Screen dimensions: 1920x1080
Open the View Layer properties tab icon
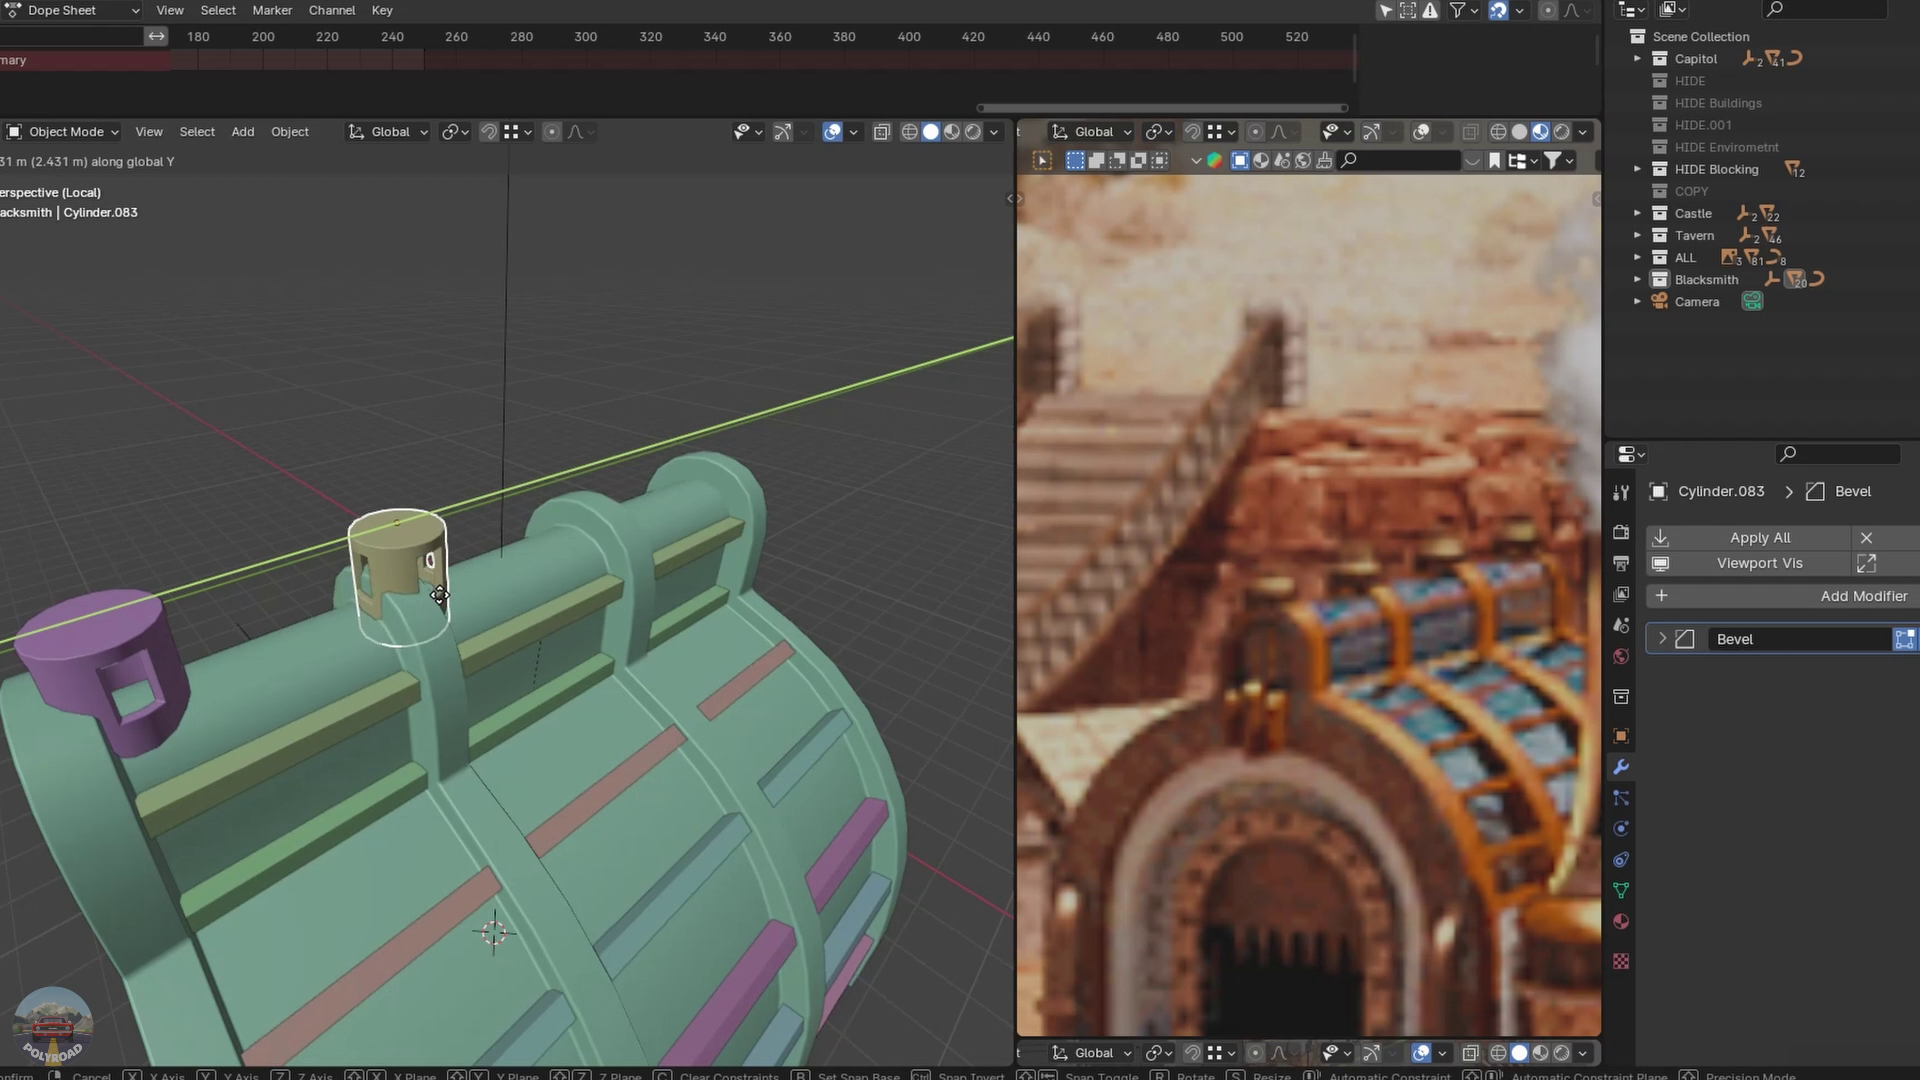[1621, 594]
